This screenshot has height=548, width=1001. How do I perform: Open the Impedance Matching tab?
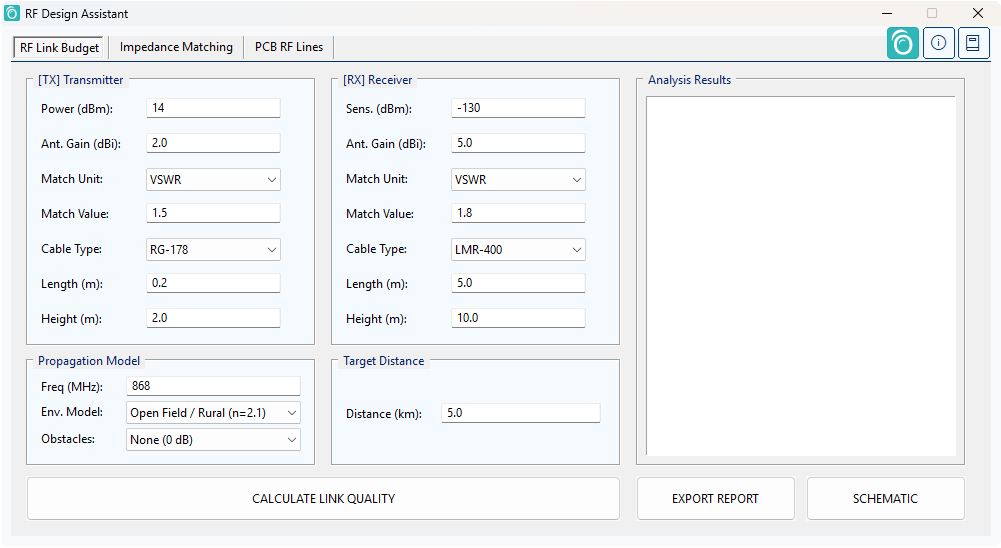point(176,47)
